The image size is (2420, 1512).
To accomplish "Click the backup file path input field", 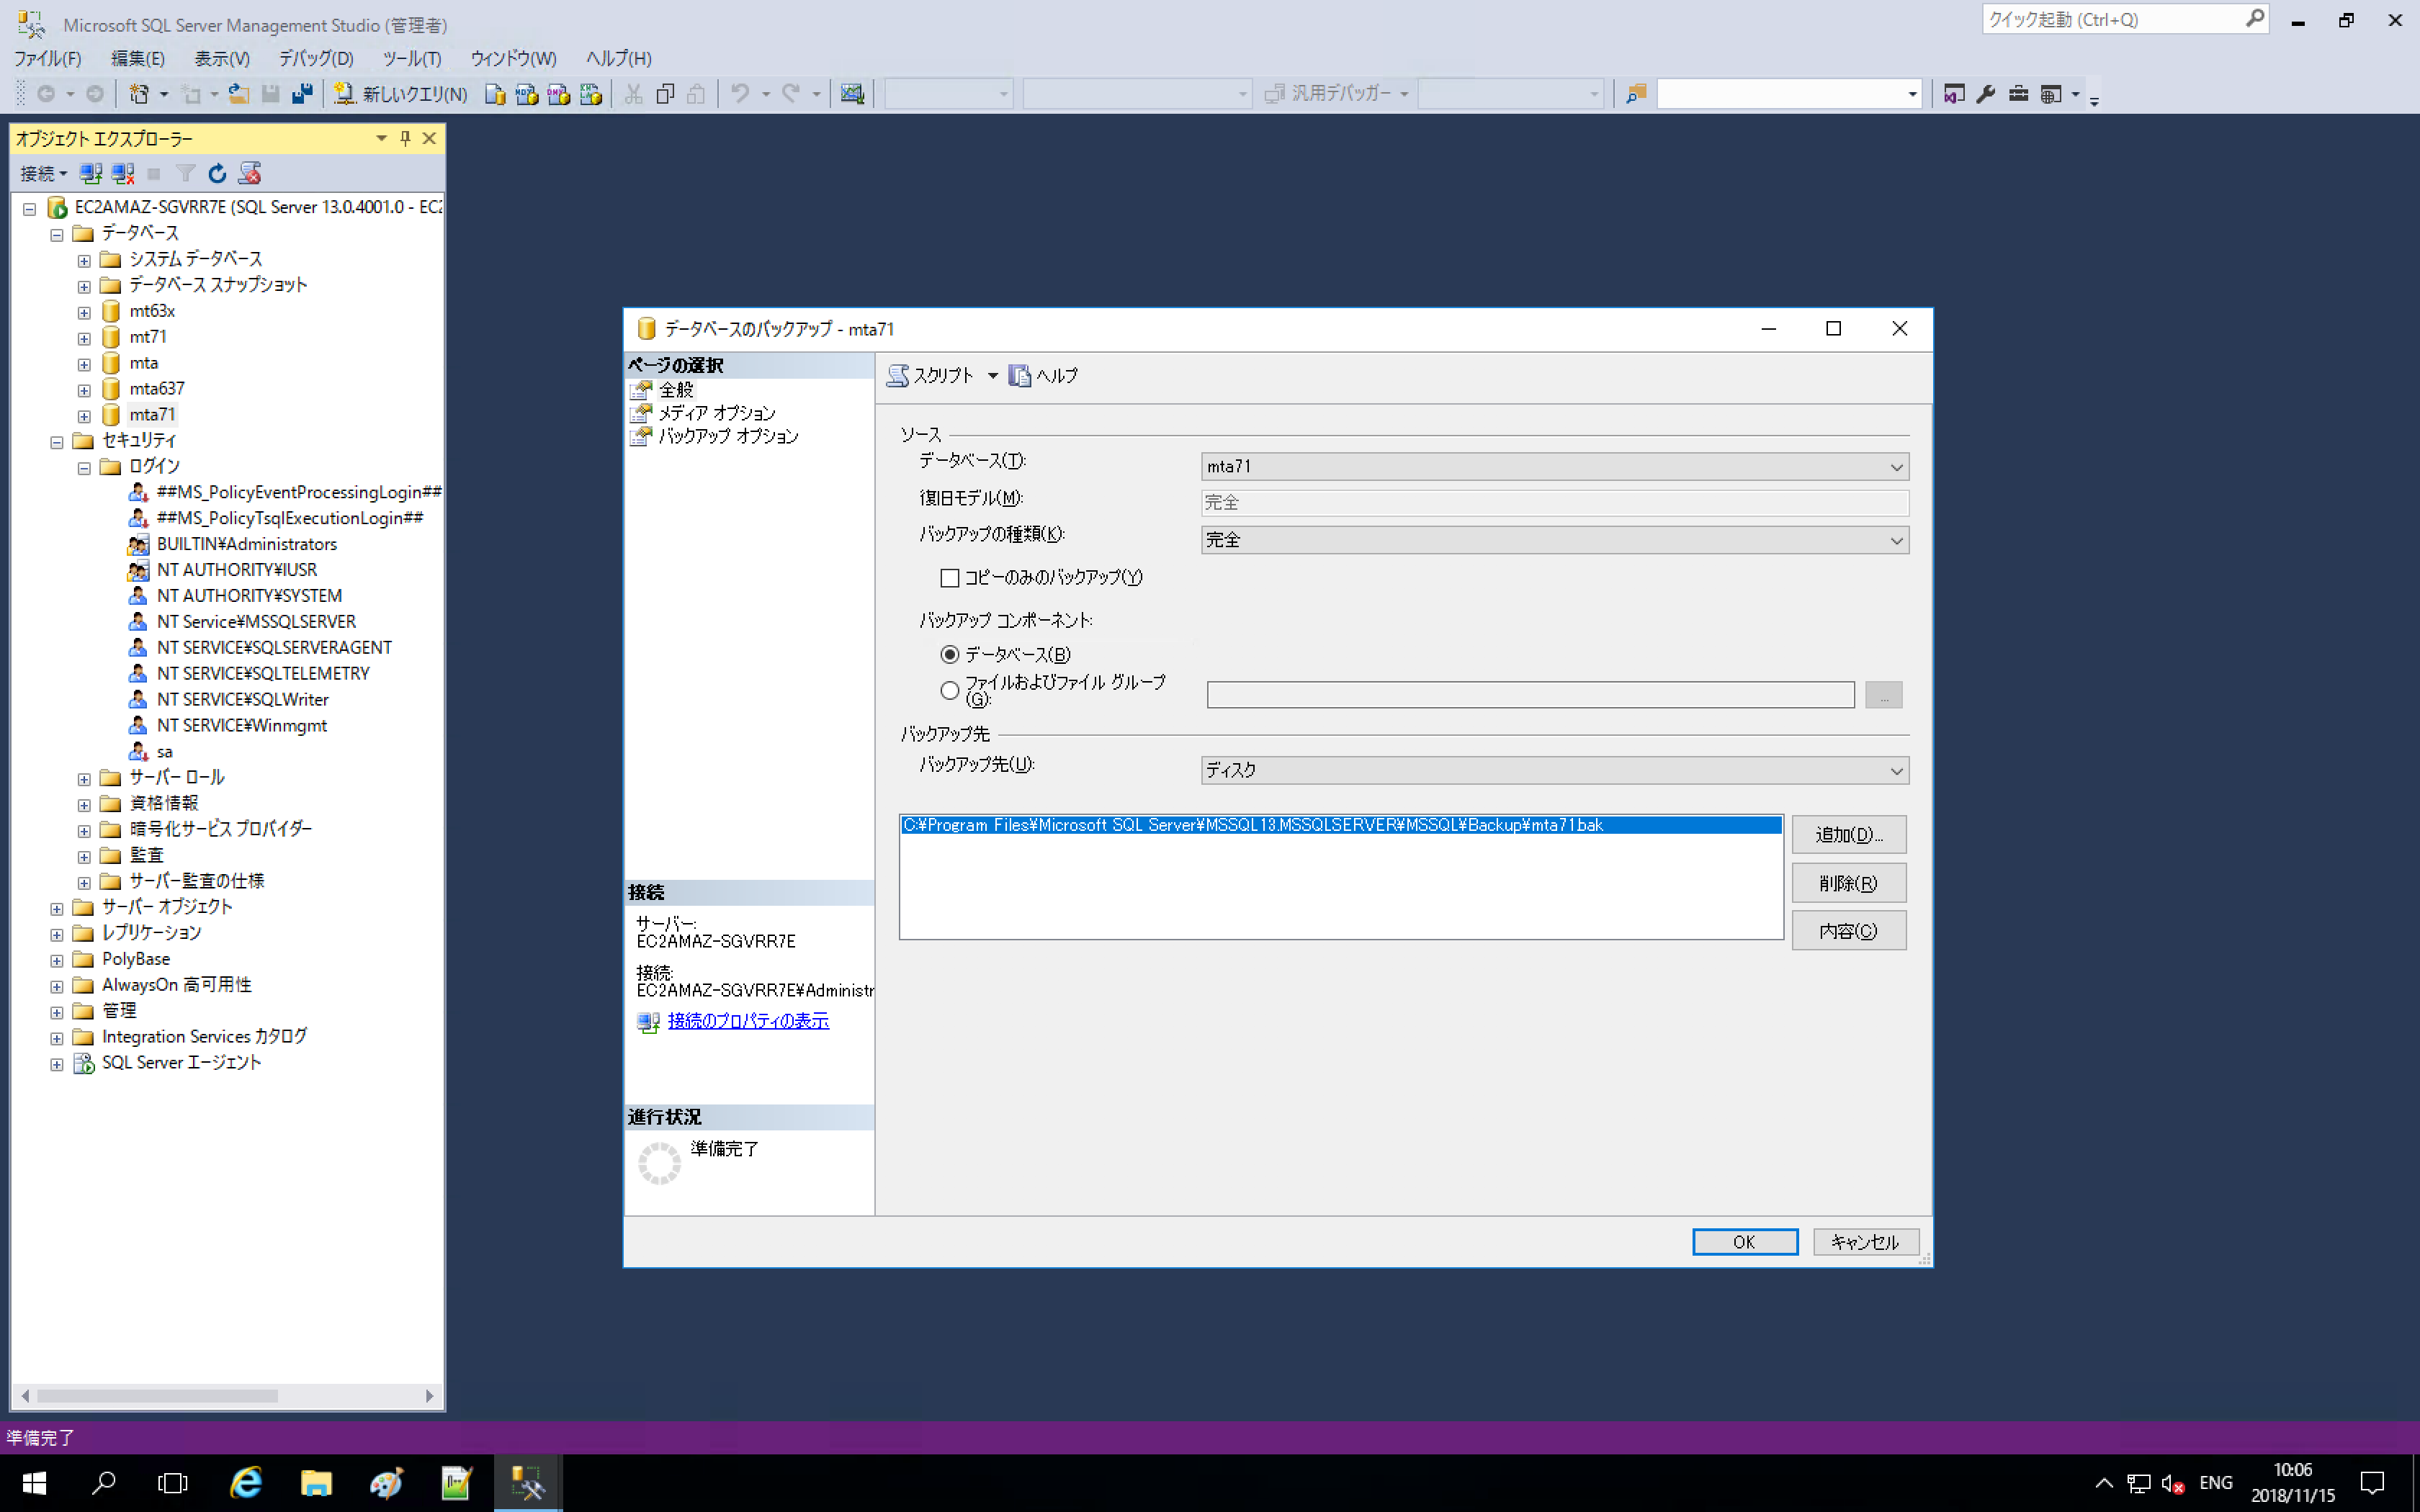I will click(x=1340, y=824).
